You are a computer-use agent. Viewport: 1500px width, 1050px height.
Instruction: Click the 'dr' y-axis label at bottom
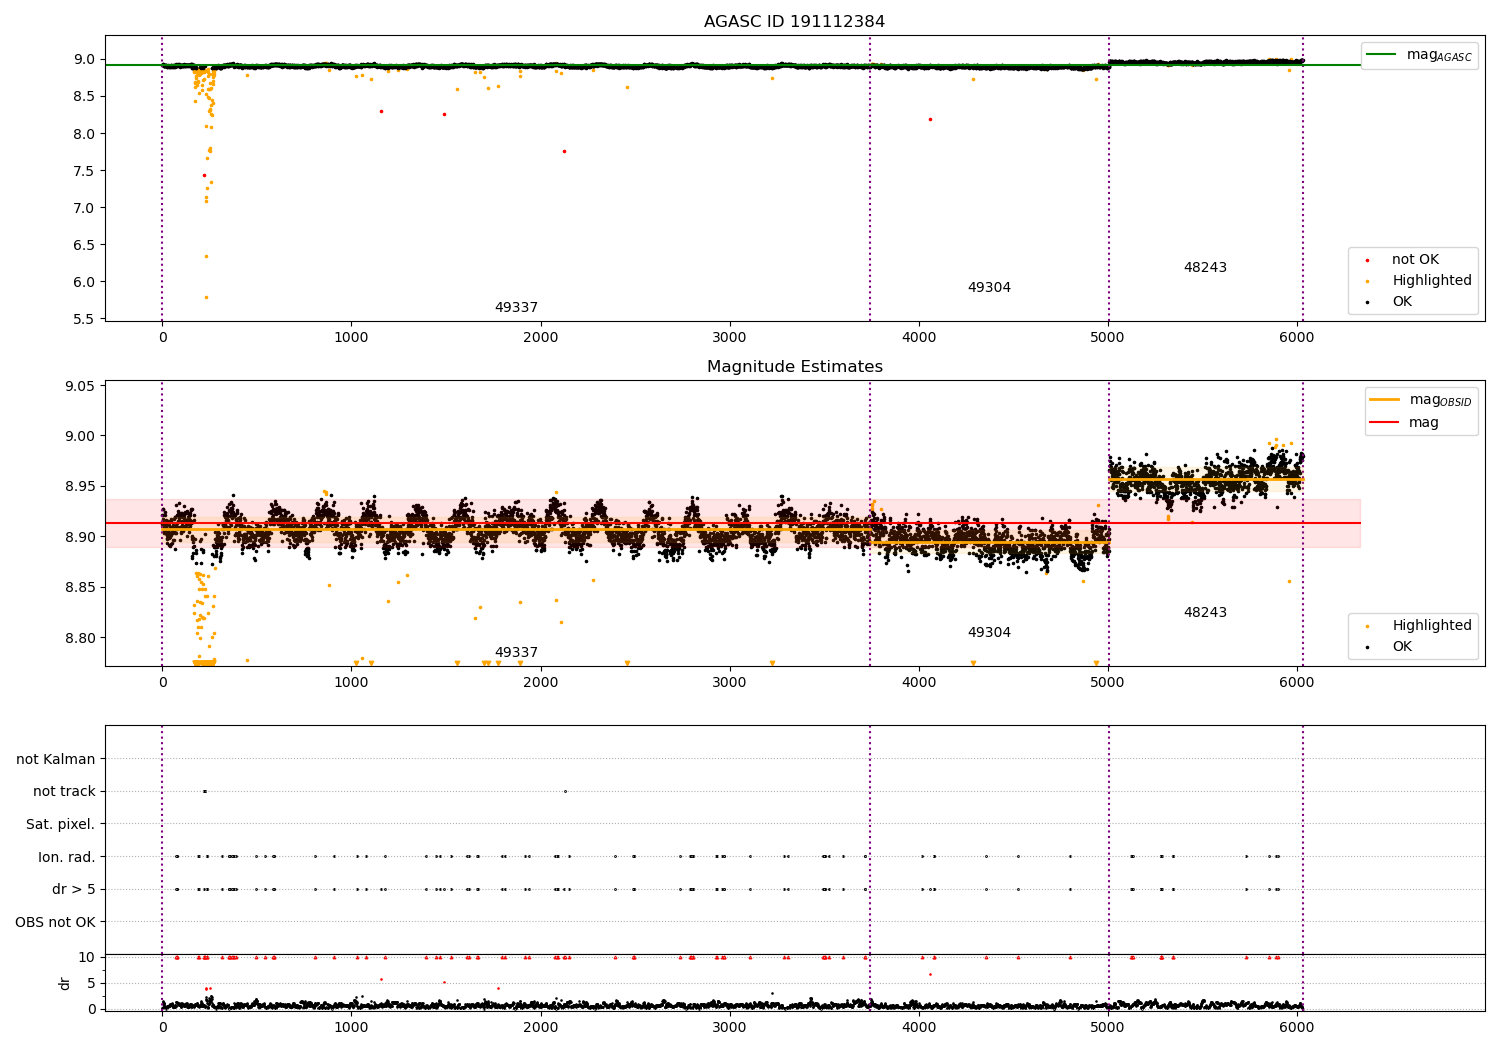[65, 983]
